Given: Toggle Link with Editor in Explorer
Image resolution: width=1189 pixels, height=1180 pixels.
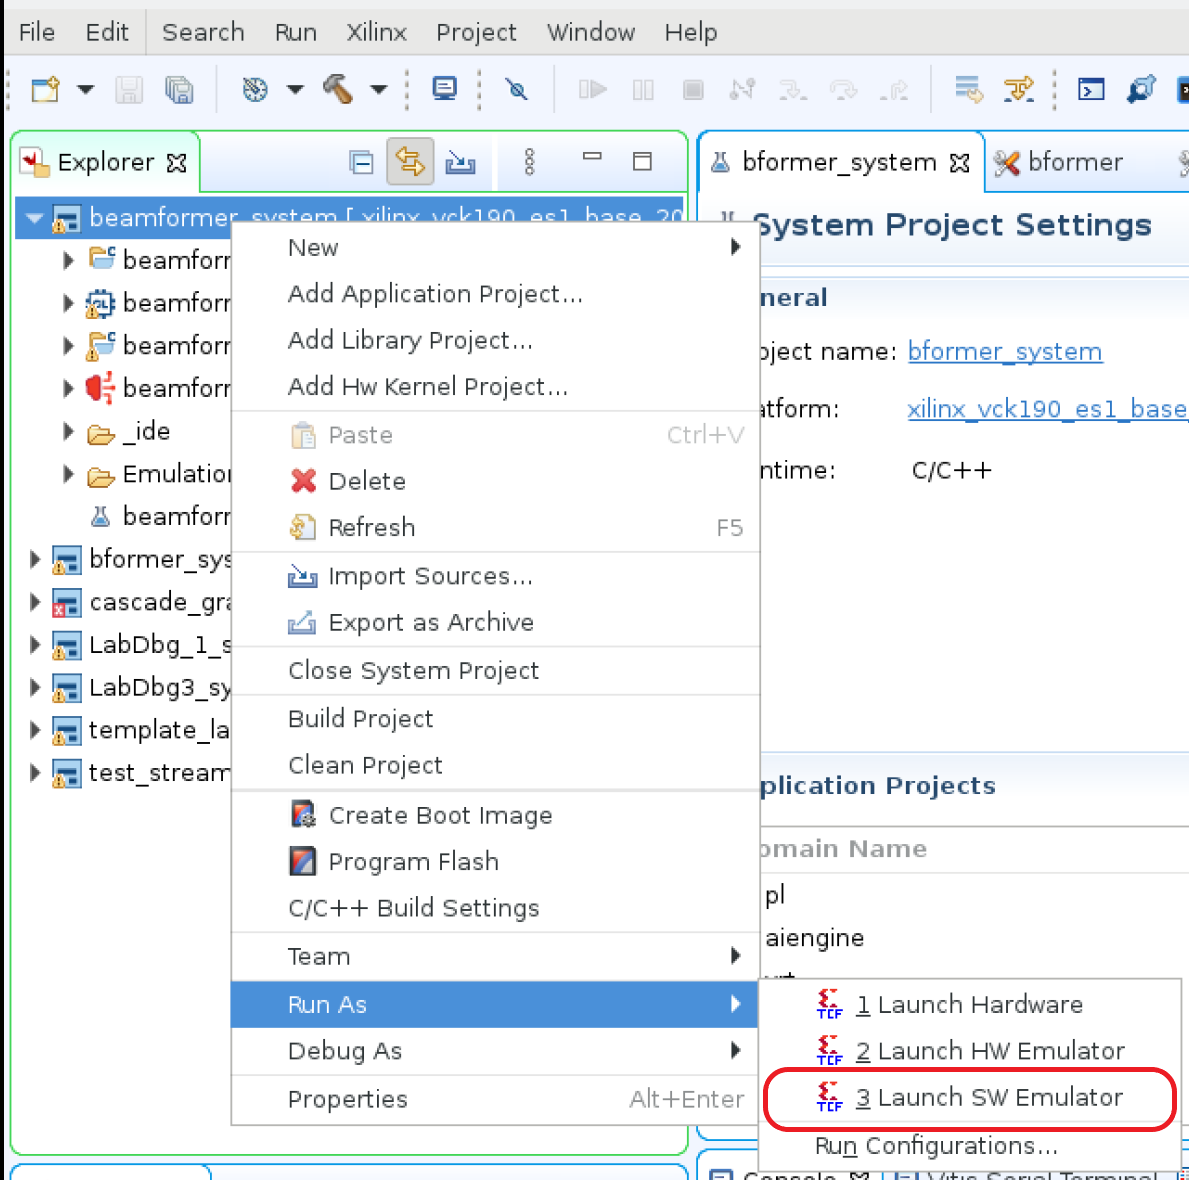Looking at the screenshot, I should pyautogui.click(x=410, y=162).
